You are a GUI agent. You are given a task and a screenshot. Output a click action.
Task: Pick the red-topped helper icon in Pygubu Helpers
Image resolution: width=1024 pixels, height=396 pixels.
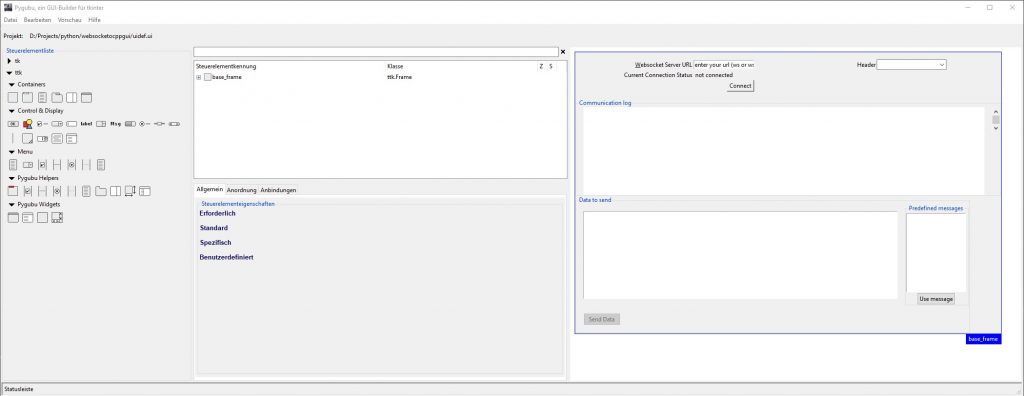coord(13,191)
